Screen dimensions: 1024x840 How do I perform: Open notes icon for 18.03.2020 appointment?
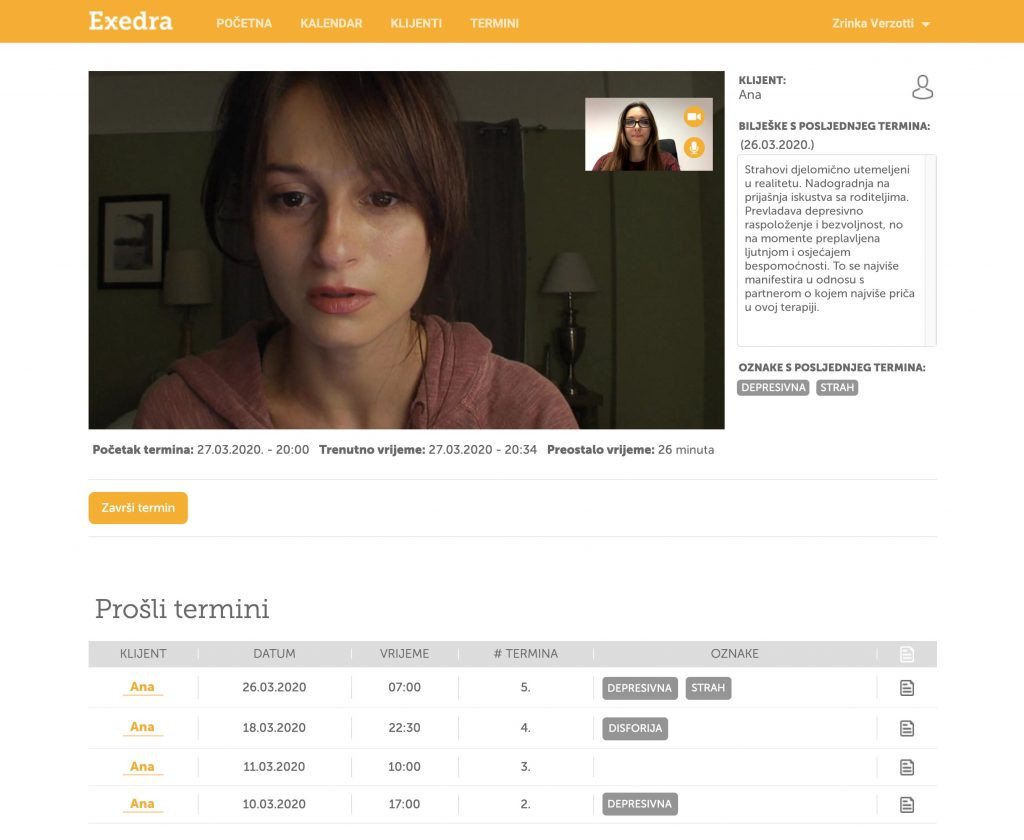tap(906, 728)
